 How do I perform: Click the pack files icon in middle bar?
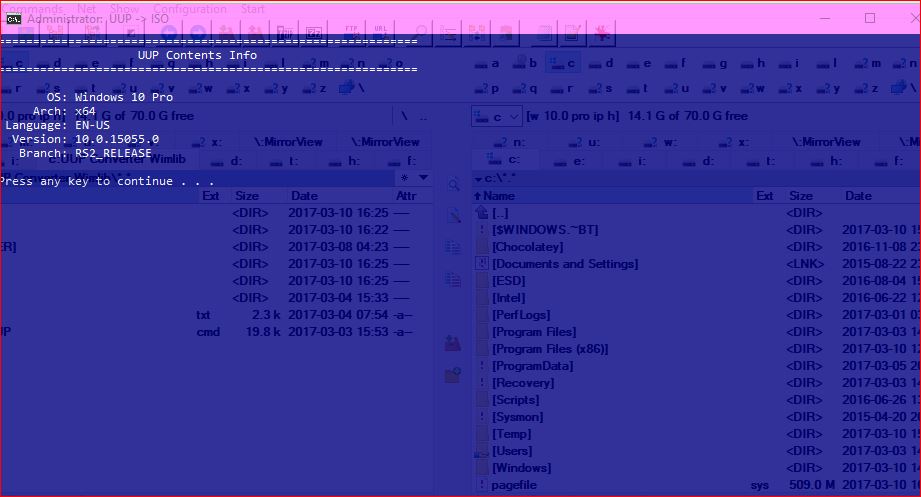pos(453,343)
